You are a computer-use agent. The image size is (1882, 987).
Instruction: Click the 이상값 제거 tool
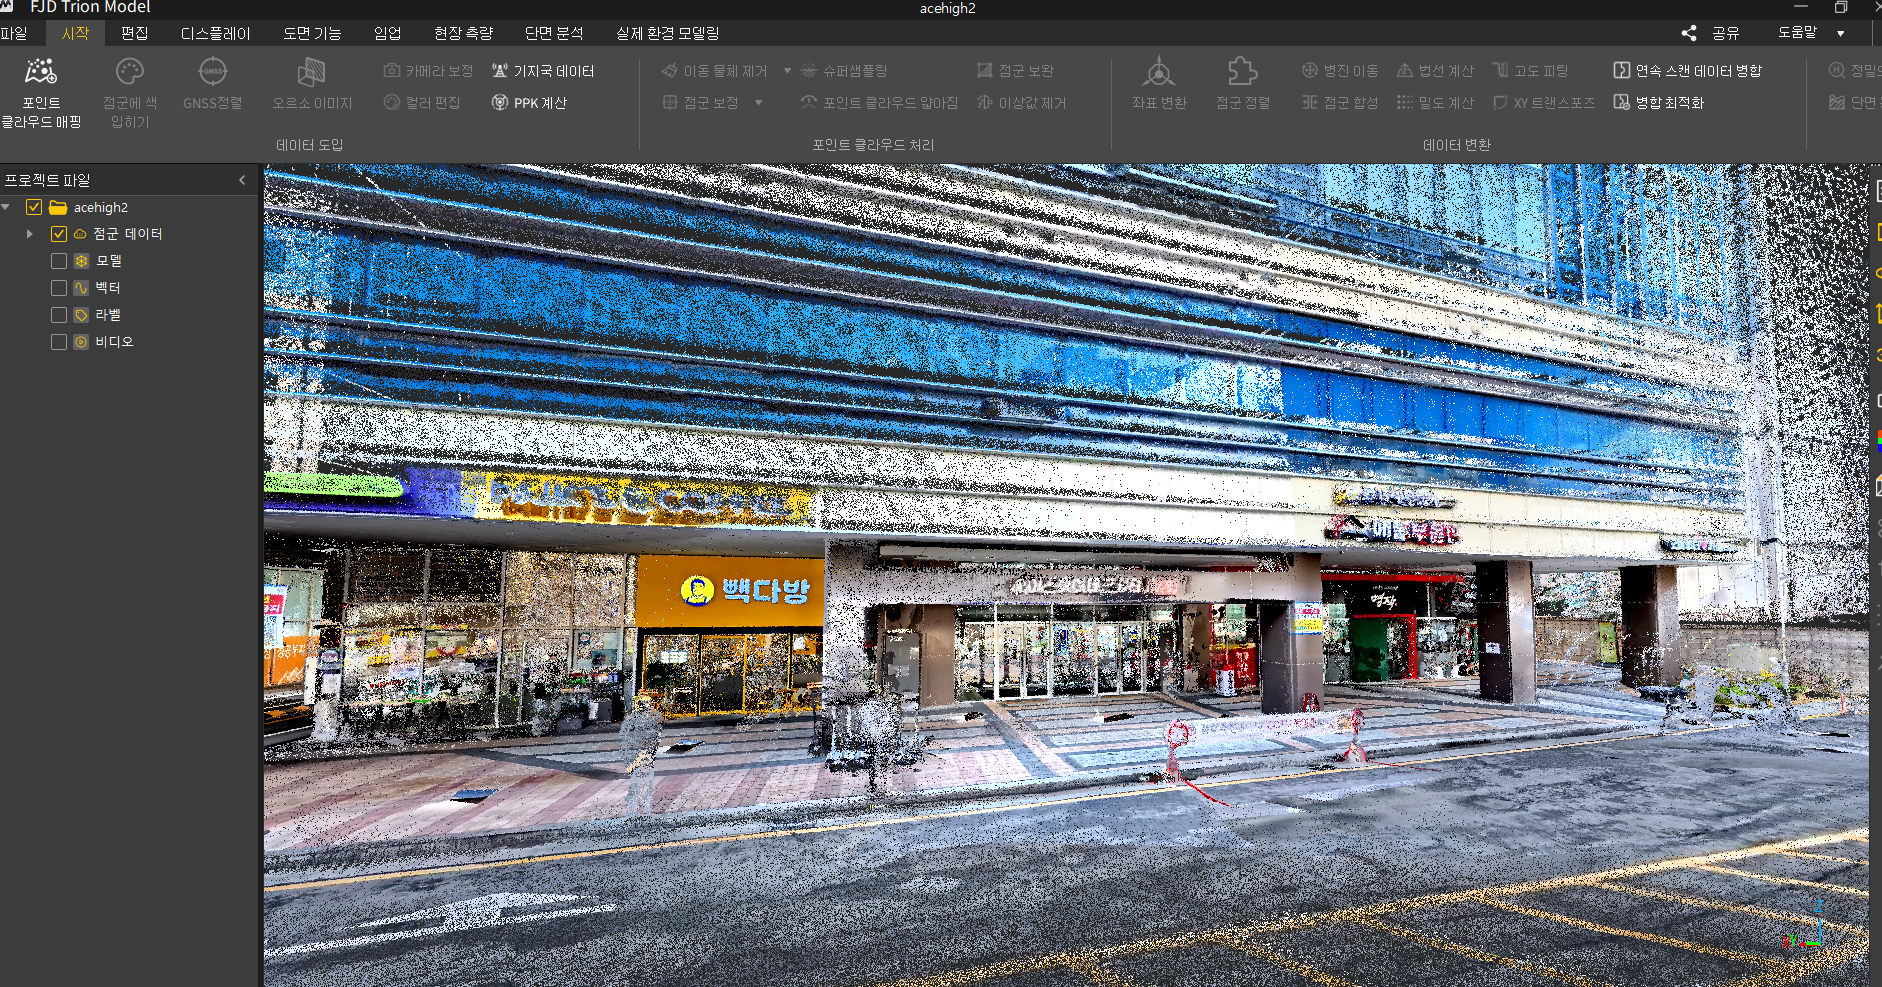coord(1021,103)
